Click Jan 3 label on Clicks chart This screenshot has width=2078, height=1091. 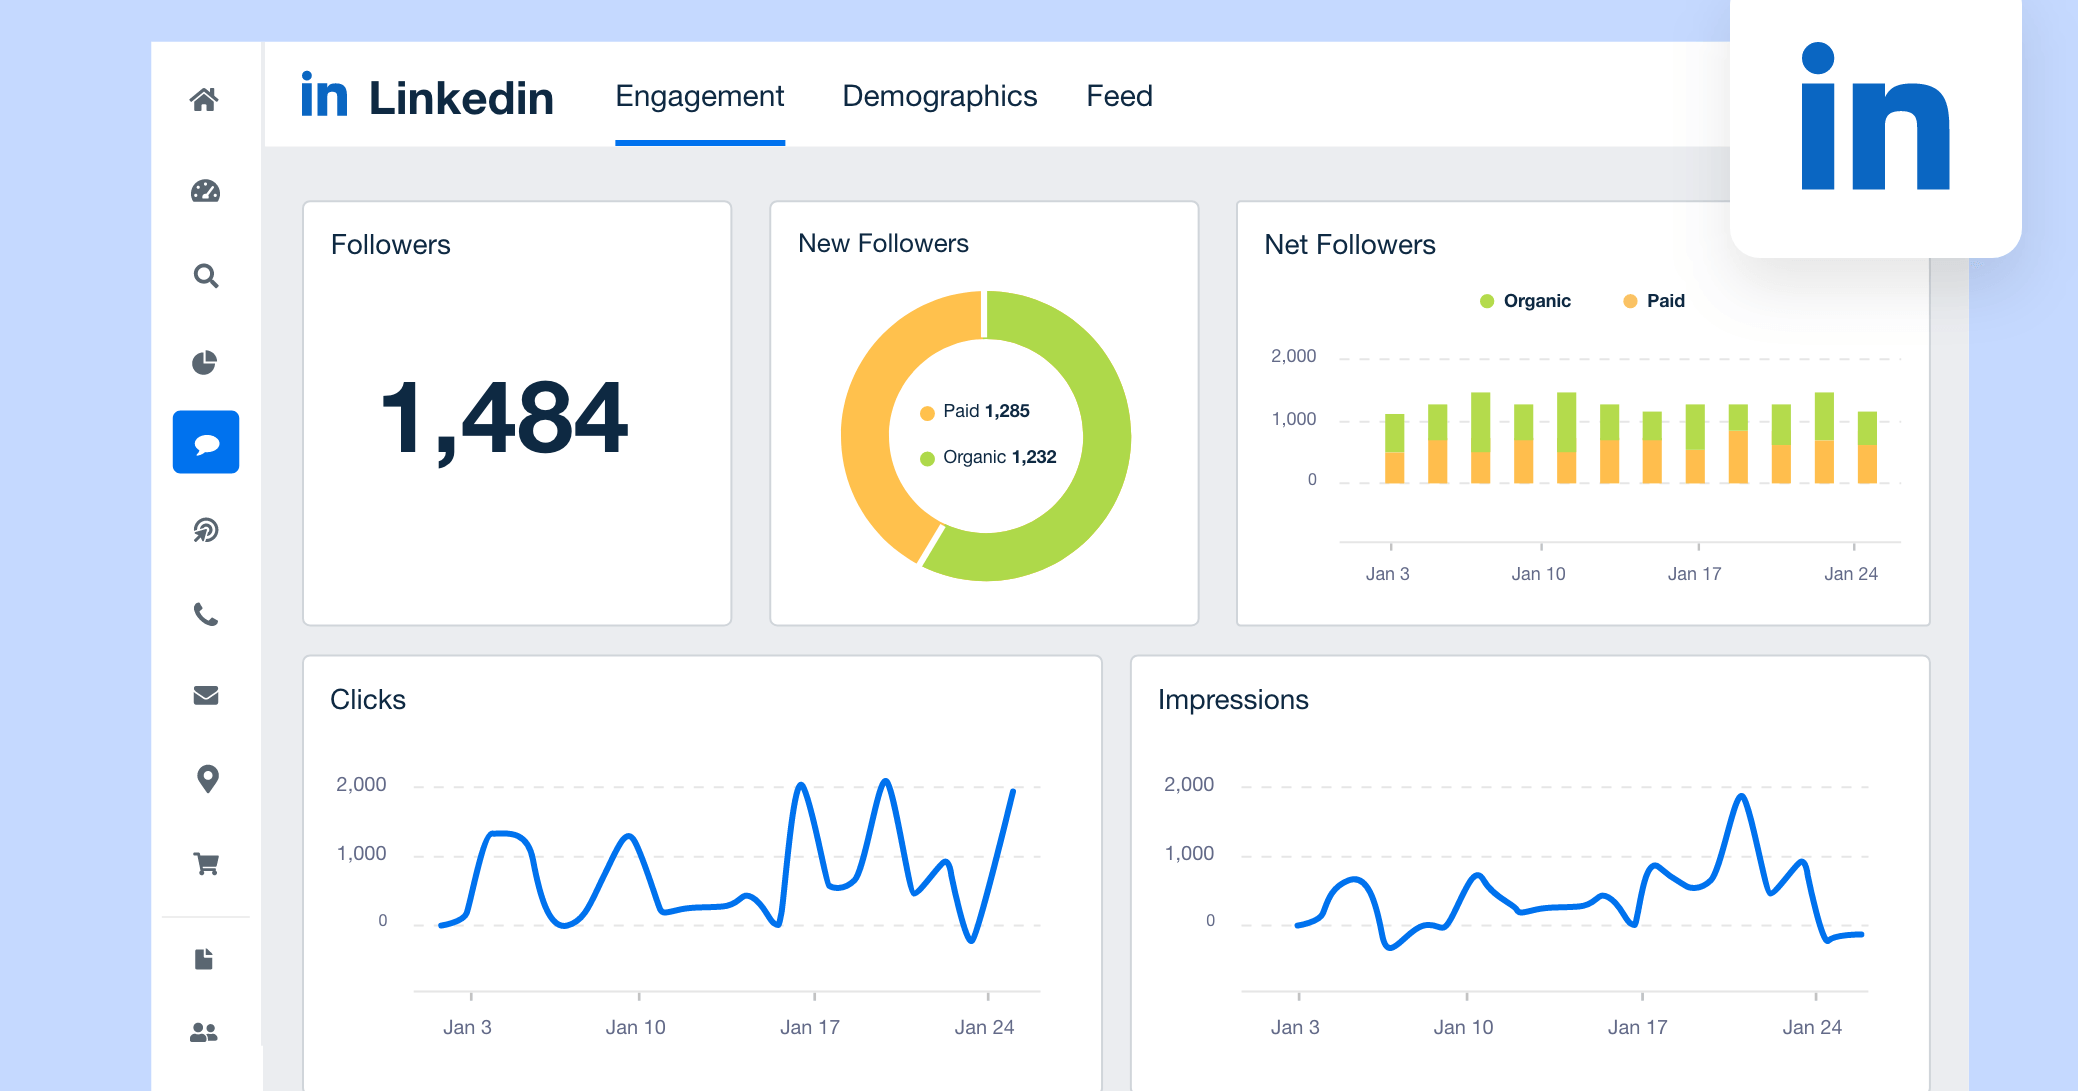click(467, 1027)
